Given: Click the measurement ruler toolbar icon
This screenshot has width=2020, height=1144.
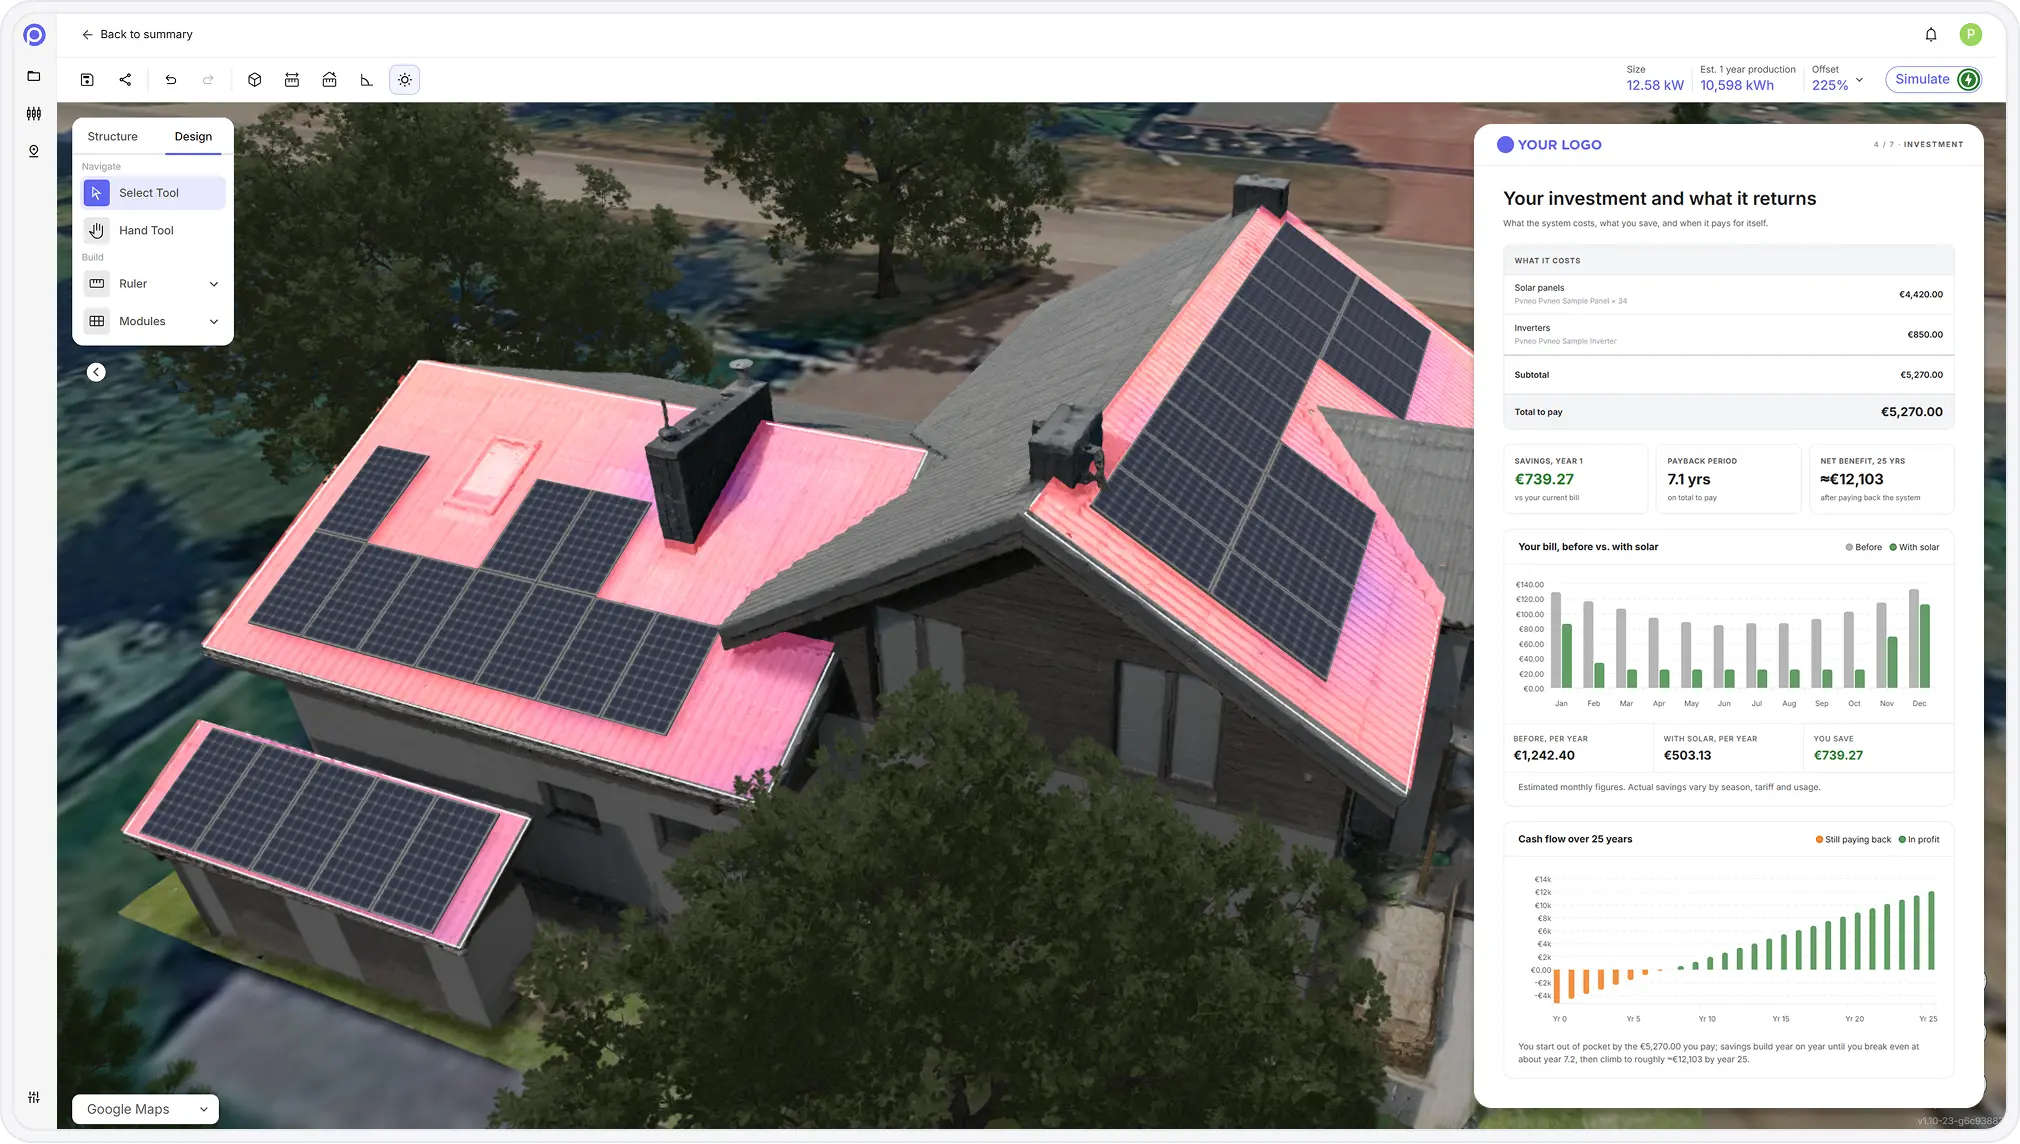Looking at the screenshot, I should click(292, 80).
